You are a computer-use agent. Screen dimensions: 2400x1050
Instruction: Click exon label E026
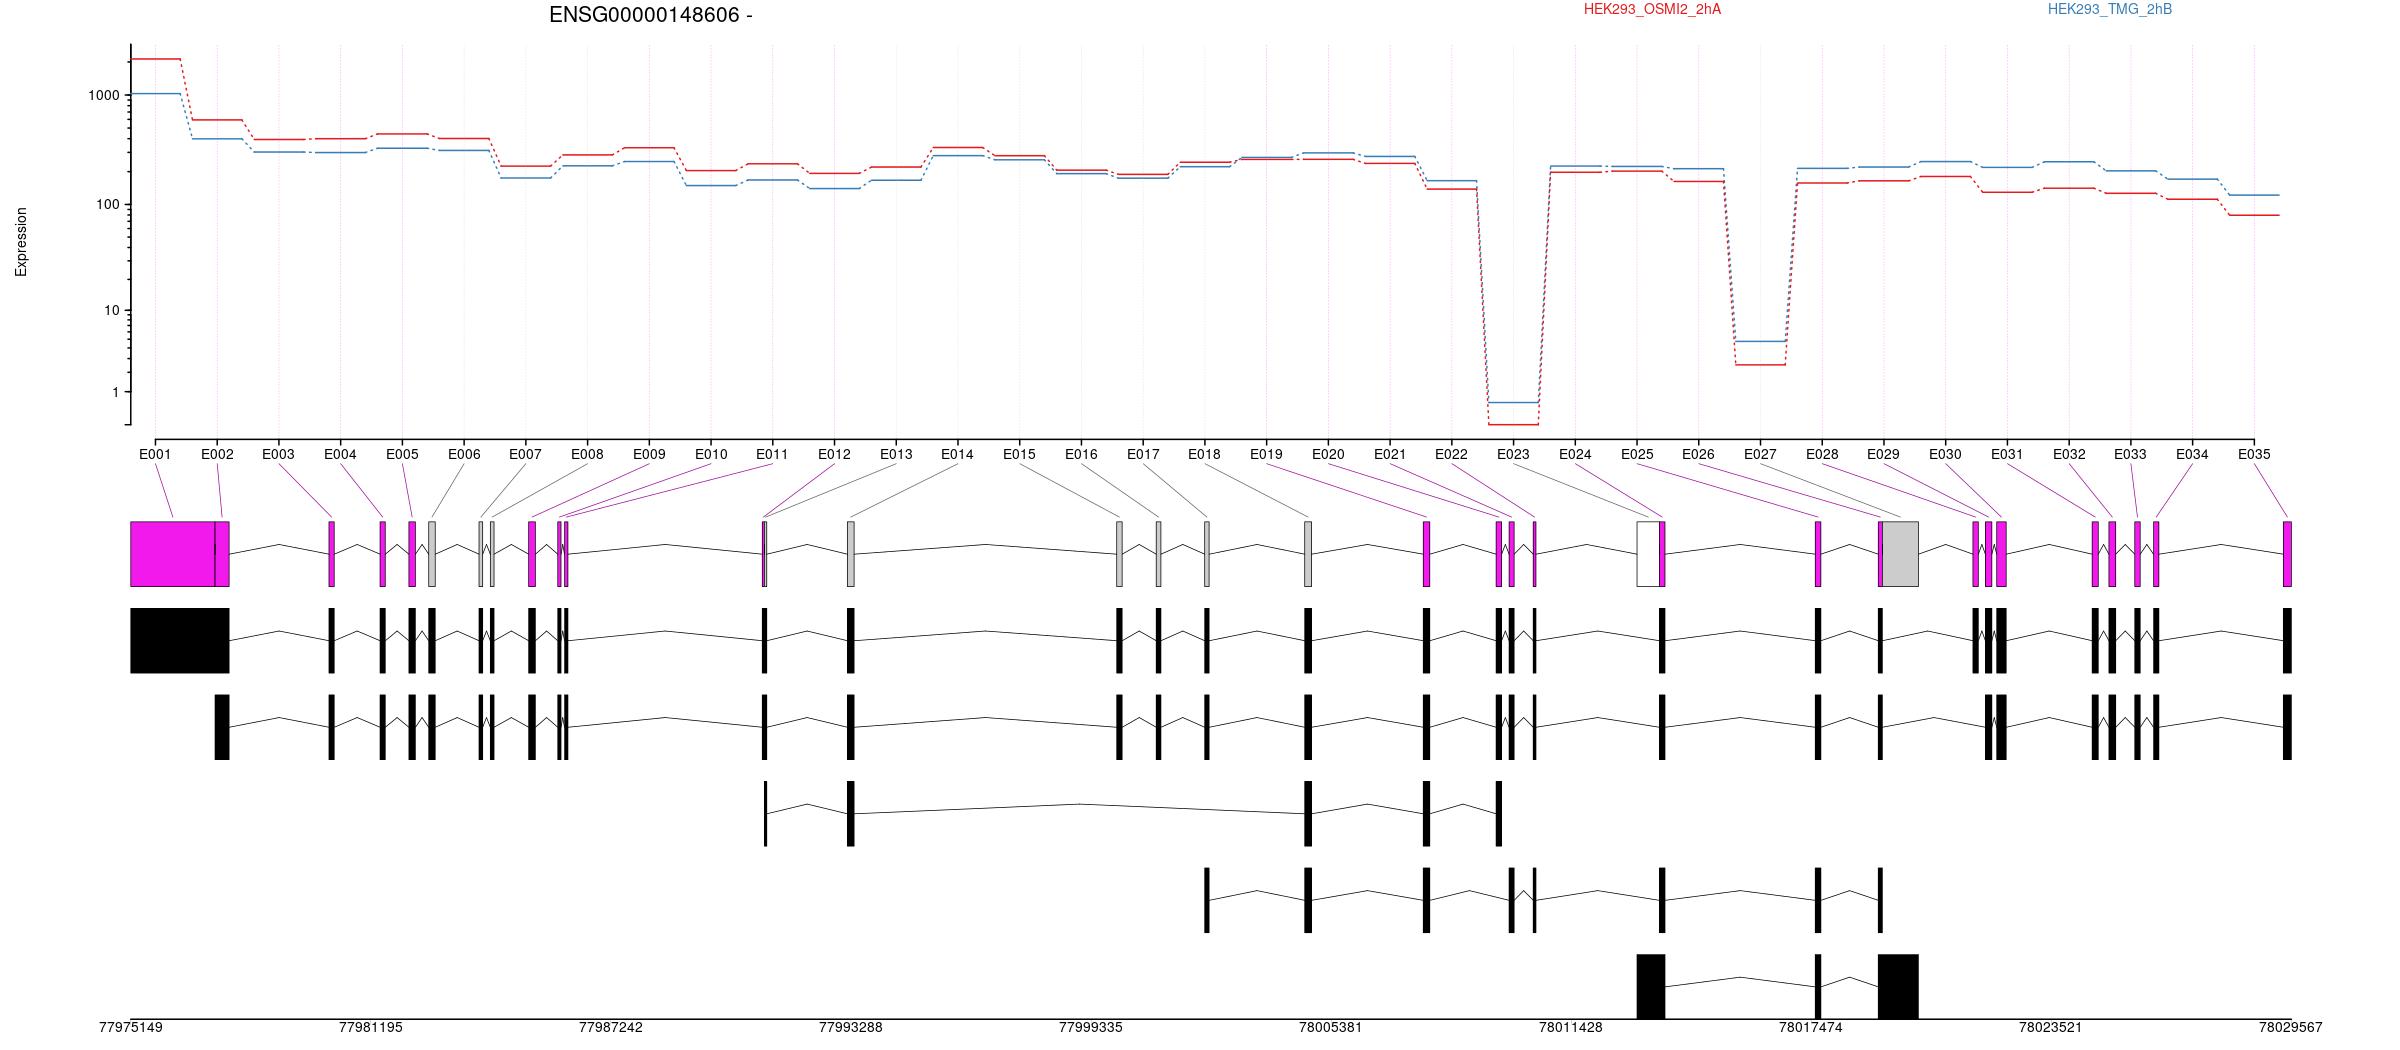[x=1698, y=454]
